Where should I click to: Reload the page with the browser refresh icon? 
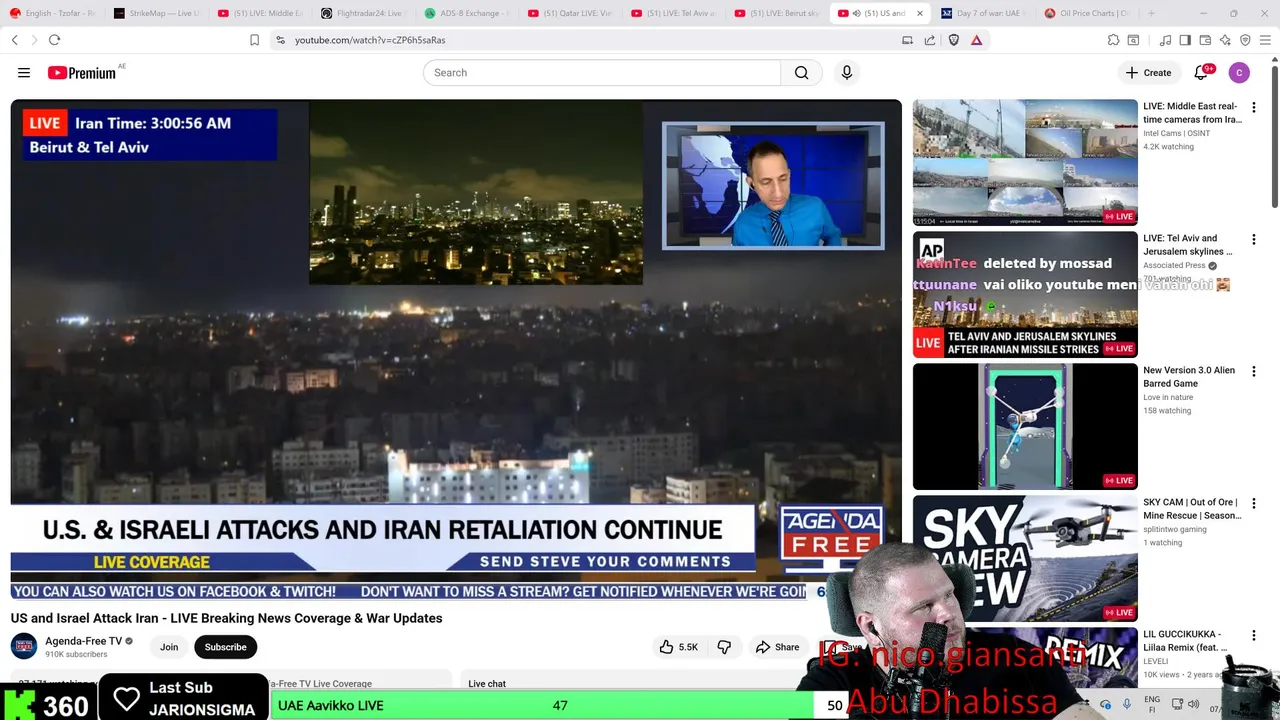click(54, 40)
